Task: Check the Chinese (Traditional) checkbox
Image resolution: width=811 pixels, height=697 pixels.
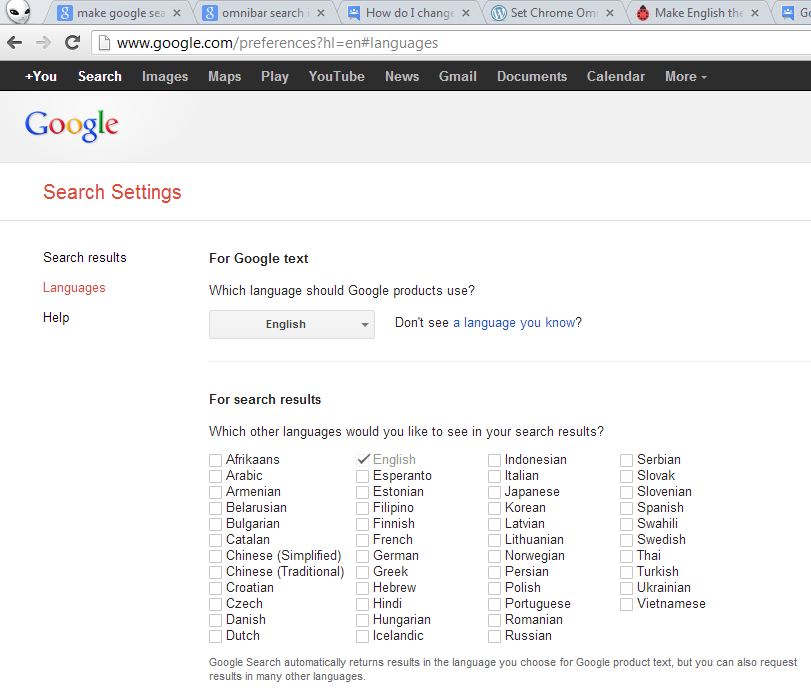Action: pos(216,572)
